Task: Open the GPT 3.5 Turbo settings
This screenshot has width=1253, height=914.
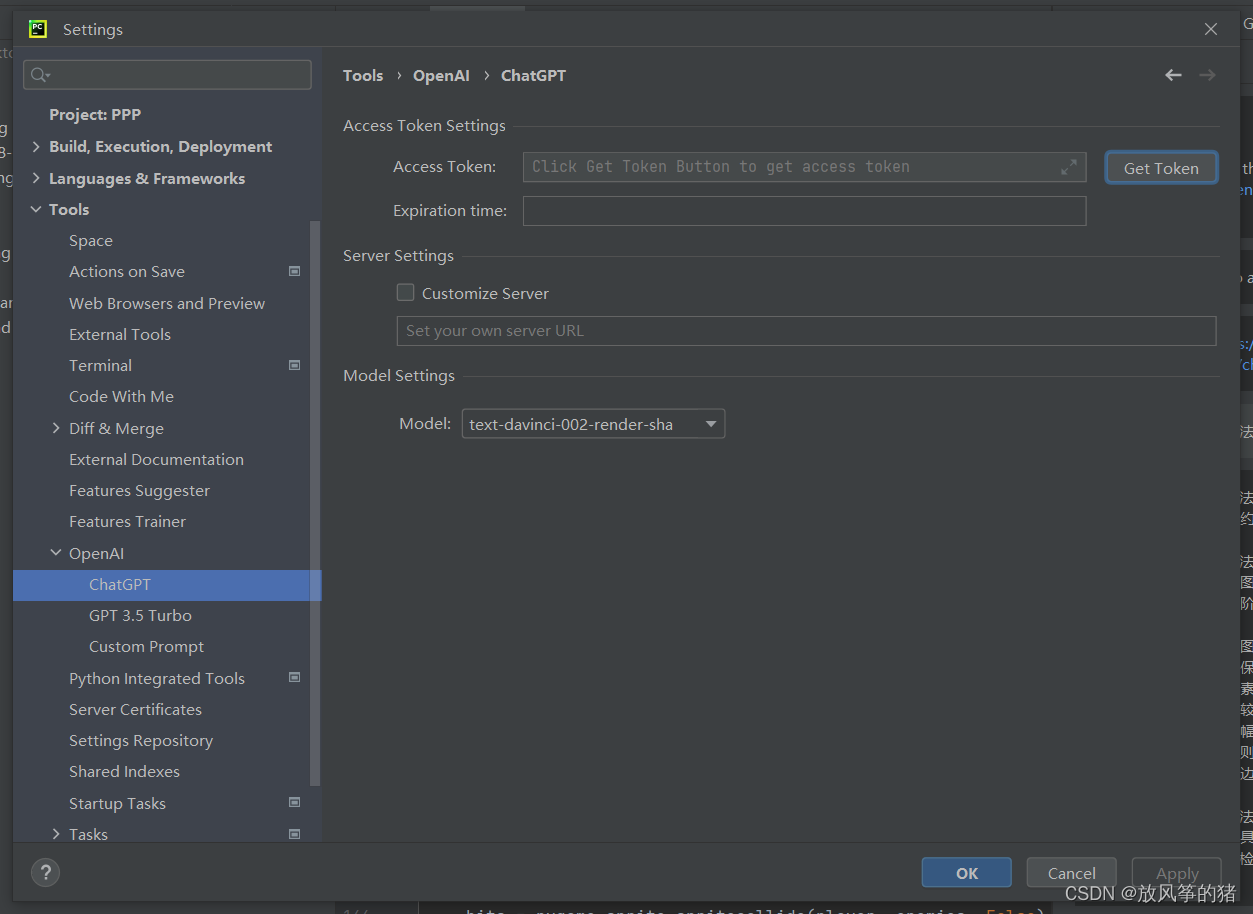Action: point(140,615)
